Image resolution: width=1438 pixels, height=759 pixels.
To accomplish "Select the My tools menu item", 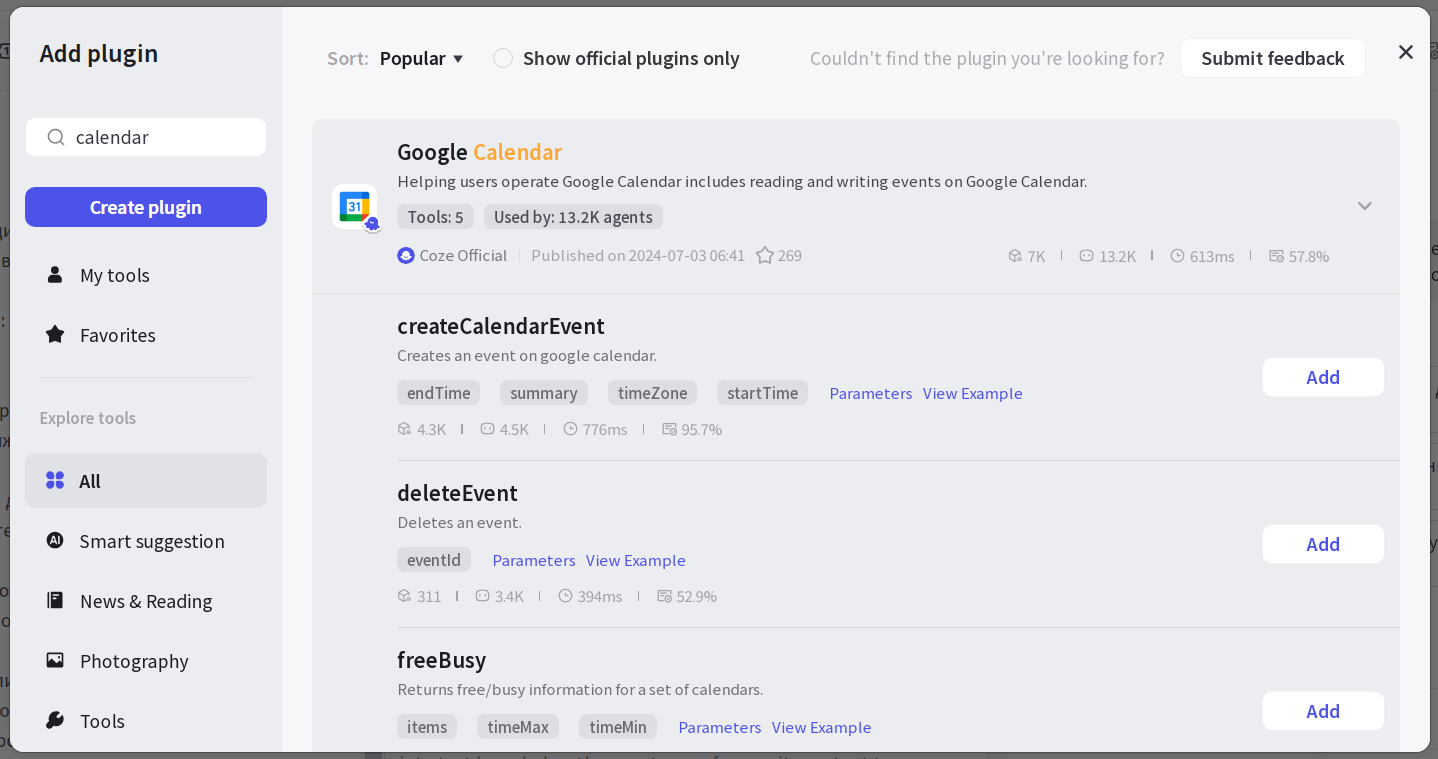I will pyautogui.click(x=146, y=275).
